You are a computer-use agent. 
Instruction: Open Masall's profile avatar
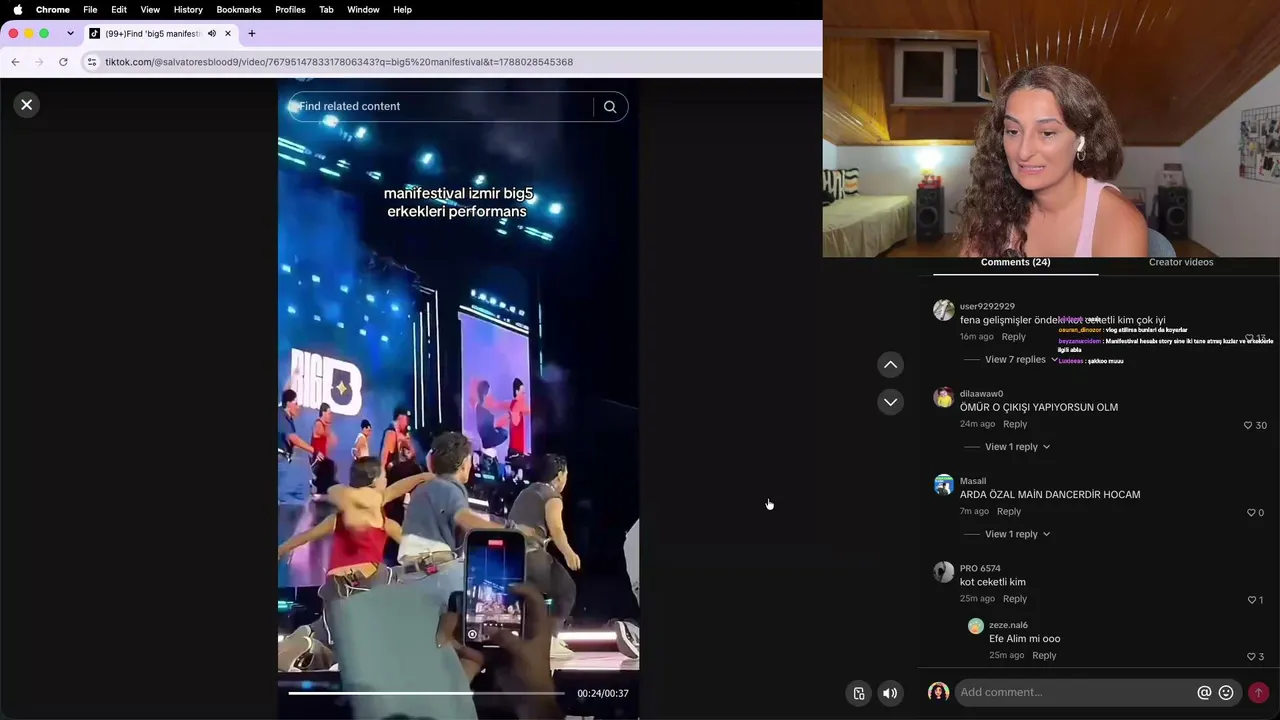pos(944,484)
